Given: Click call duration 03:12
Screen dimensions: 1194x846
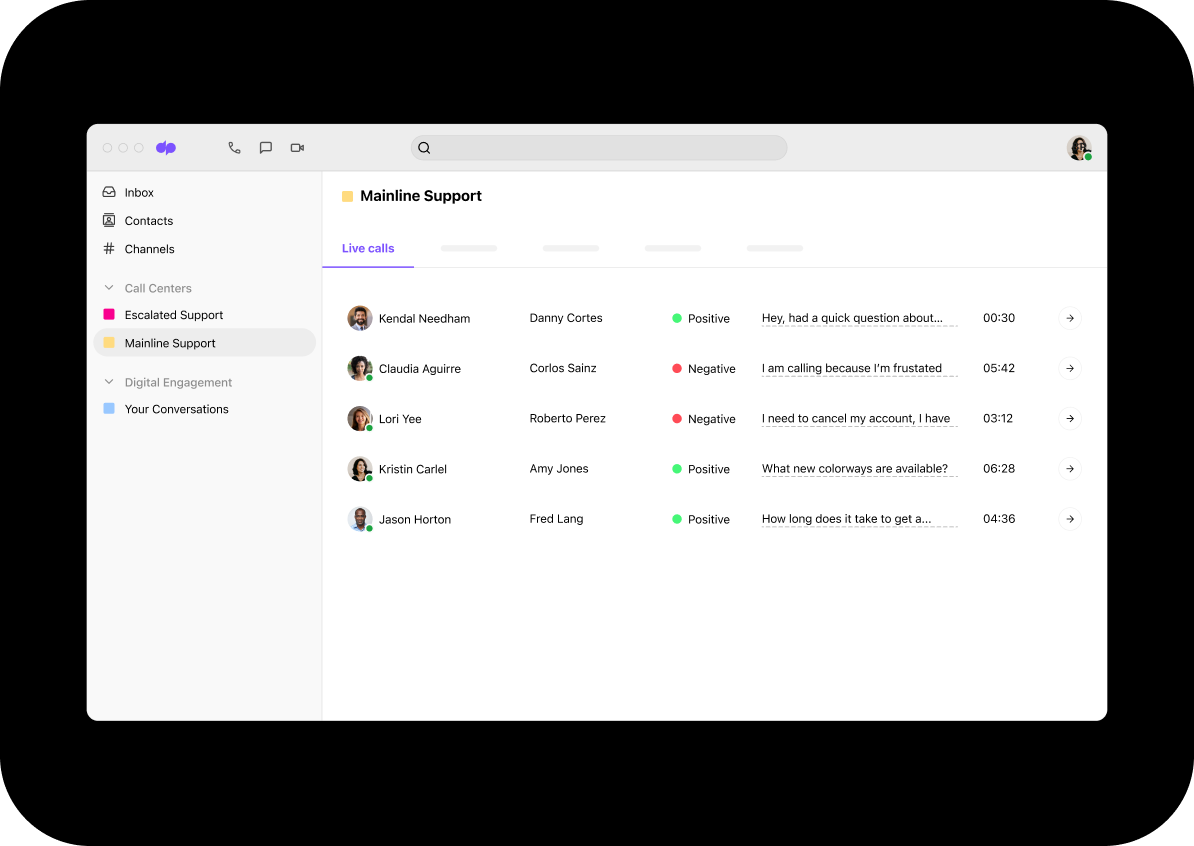Looking at the screenshot, I should point(998,419).
